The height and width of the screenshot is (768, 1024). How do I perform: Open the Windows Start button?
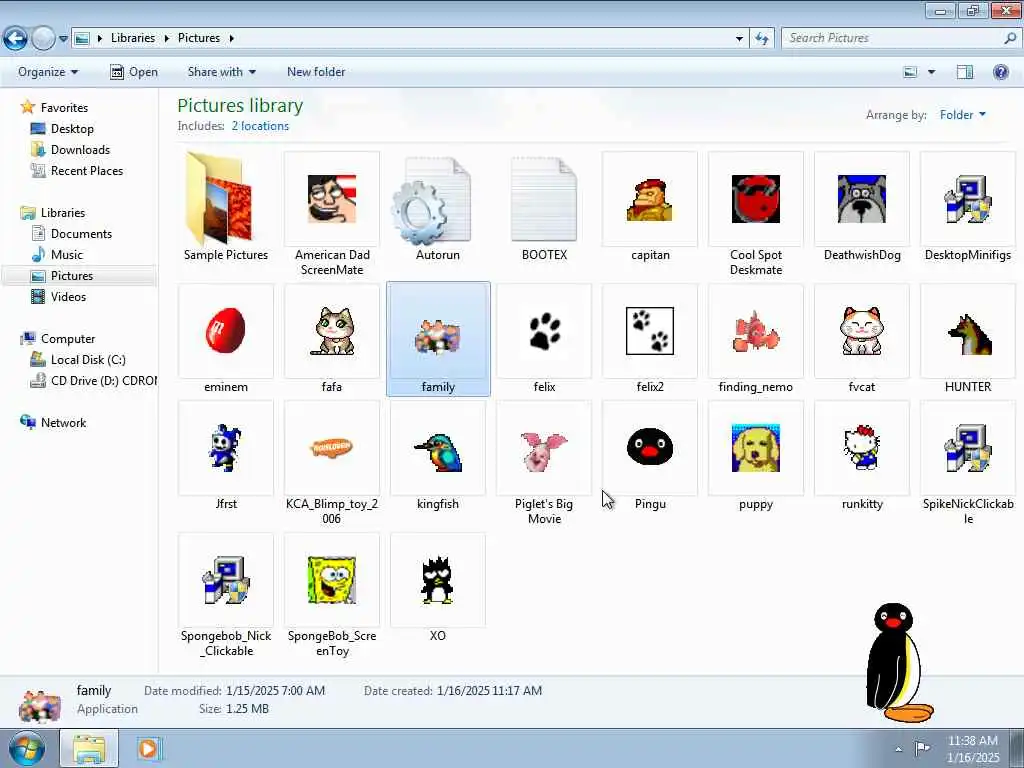[x=27, y=748]
